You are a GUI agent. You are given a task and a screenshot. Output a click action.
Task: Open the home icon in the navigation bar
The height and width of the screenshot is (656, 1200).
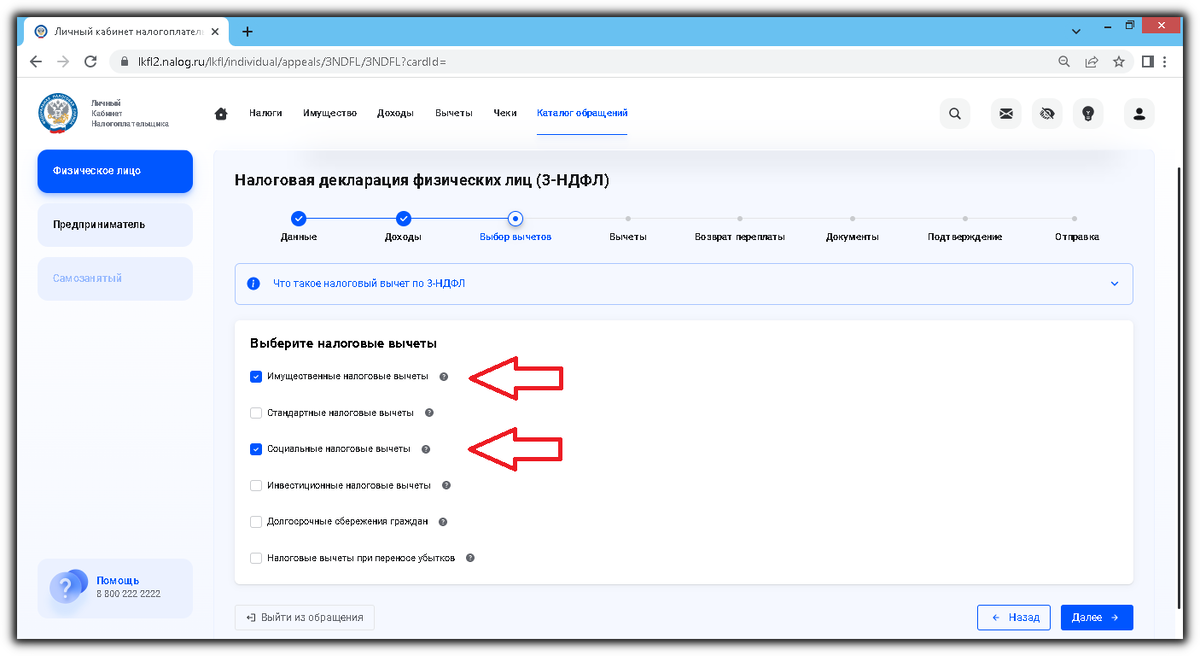[220, 113]
